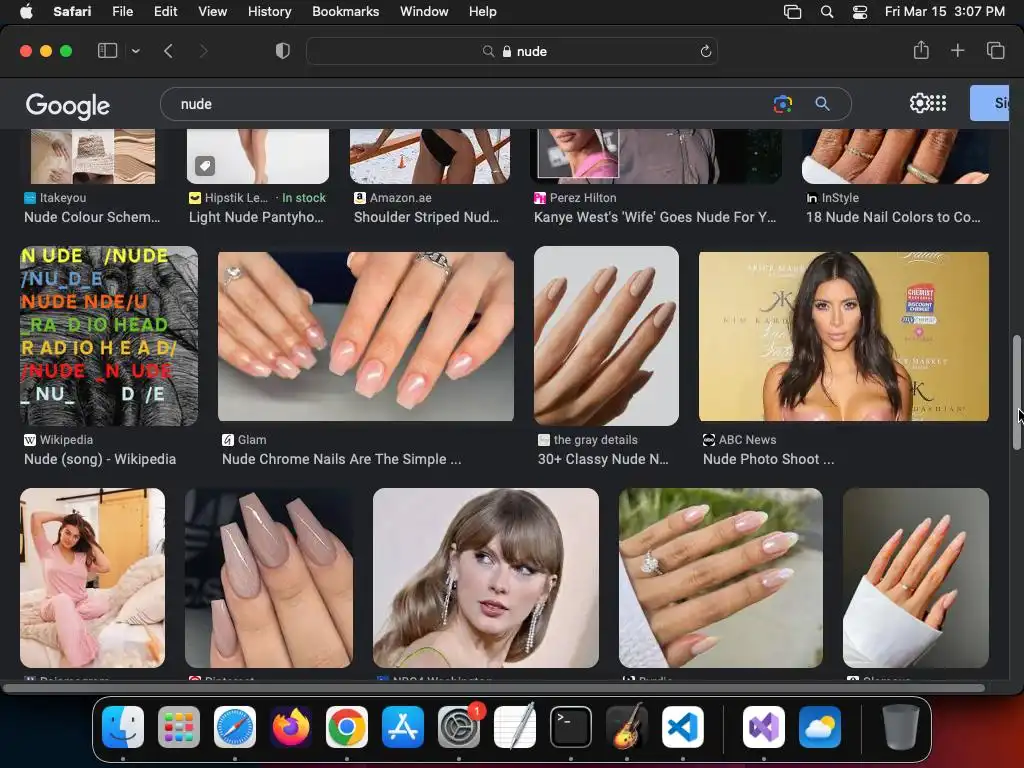Screen dimensions: 1024x768
Task: Open Trash from the Dock
Action: click(x=901, y=727)
